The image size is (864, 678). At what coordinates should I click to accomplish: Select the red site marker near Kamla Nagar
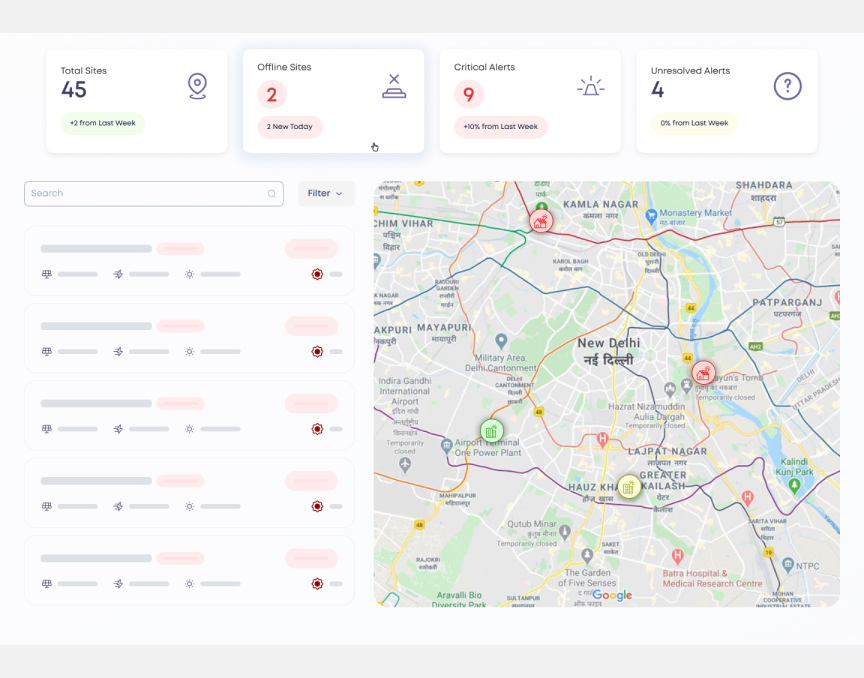541,221
